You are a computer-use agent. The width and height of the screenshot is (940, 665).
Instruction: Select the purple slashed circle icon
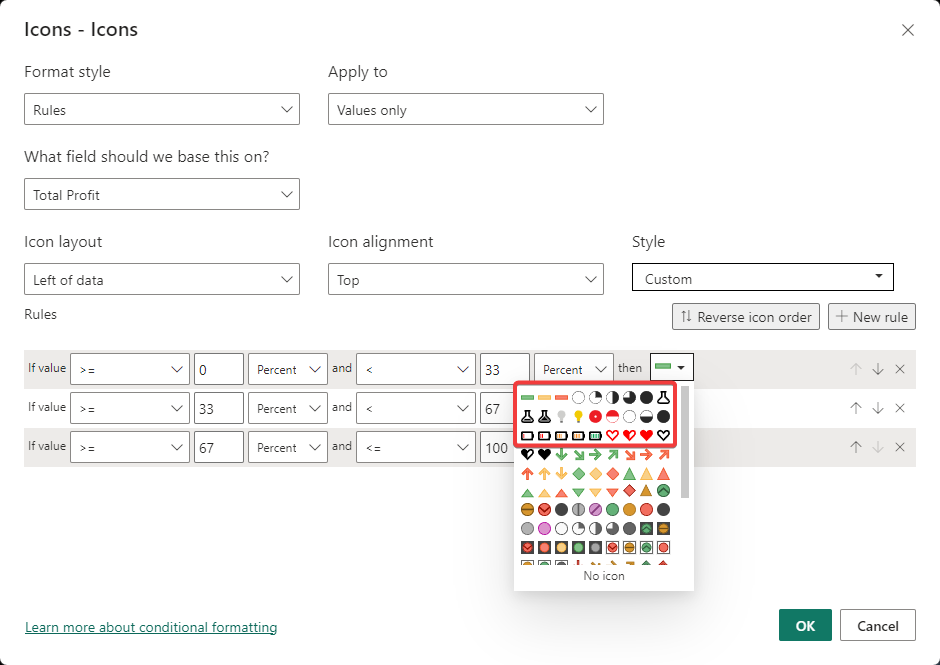coord(595,510)
